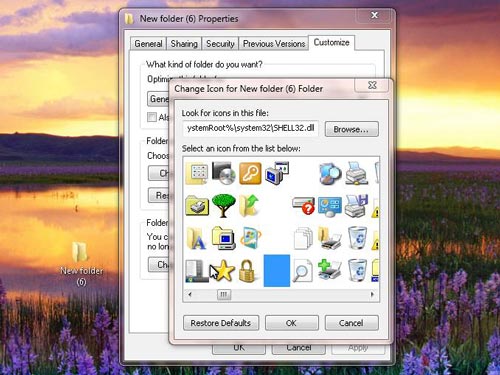
Task: Choose the orange key icon
Action: 250,173
